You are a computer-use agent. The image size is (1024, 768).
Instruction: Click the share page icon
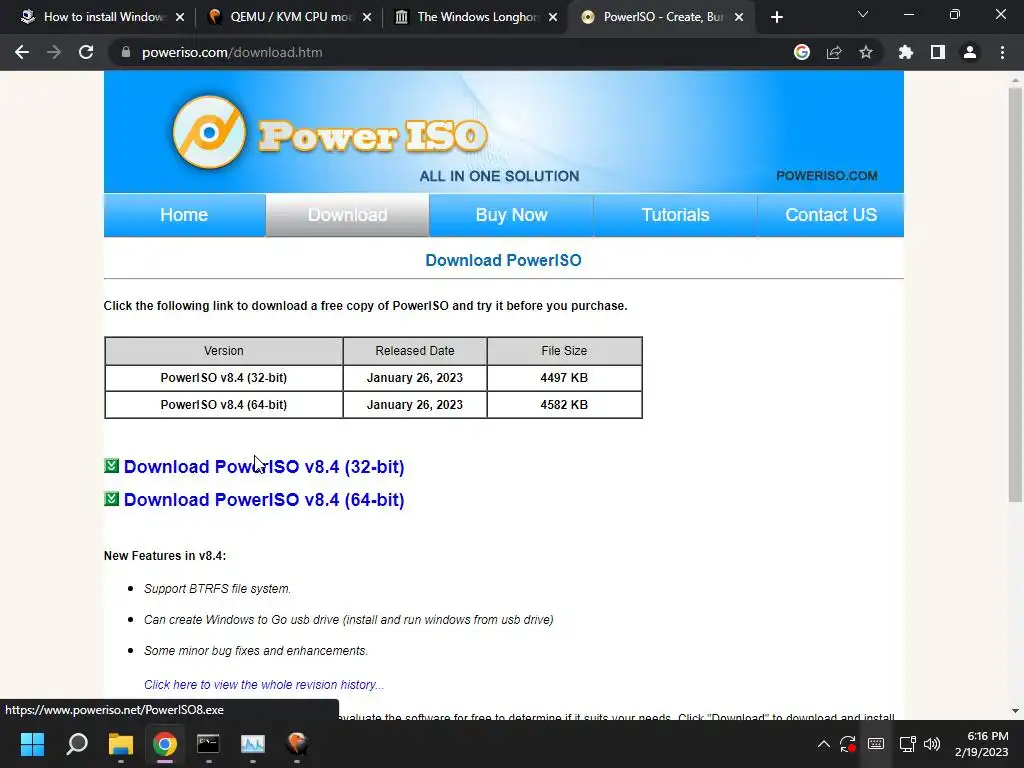coord(834,52)
